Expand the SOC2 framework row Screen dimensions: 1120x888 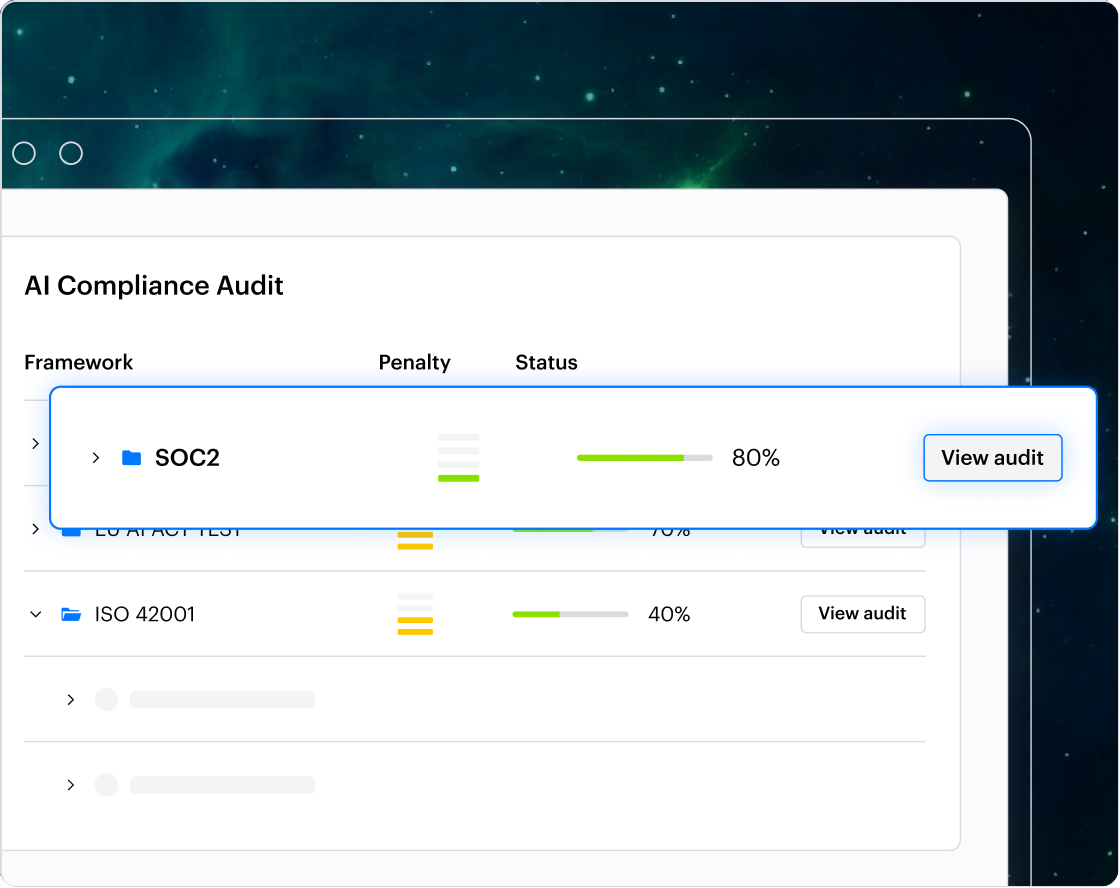pos(96,457)
